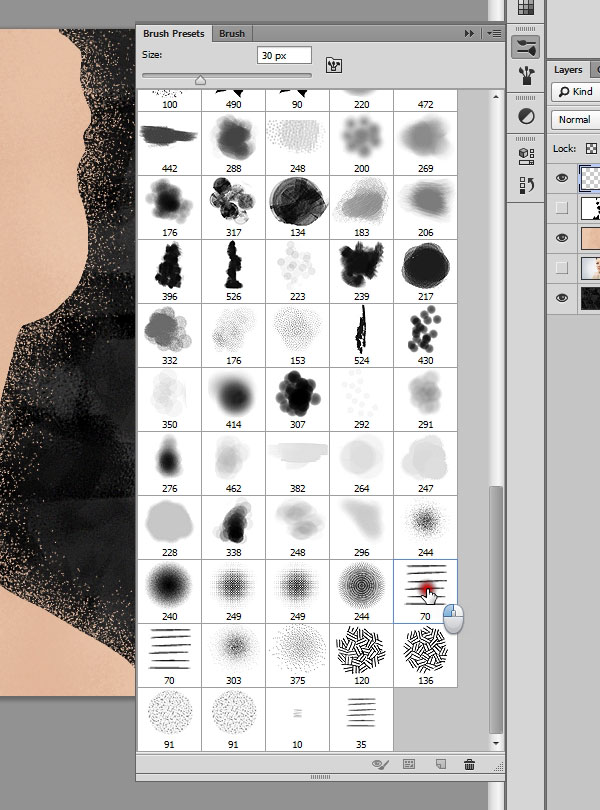The image size is (600, 810).
Task: Delete brush using the trash icon
Action: (469, 764)
